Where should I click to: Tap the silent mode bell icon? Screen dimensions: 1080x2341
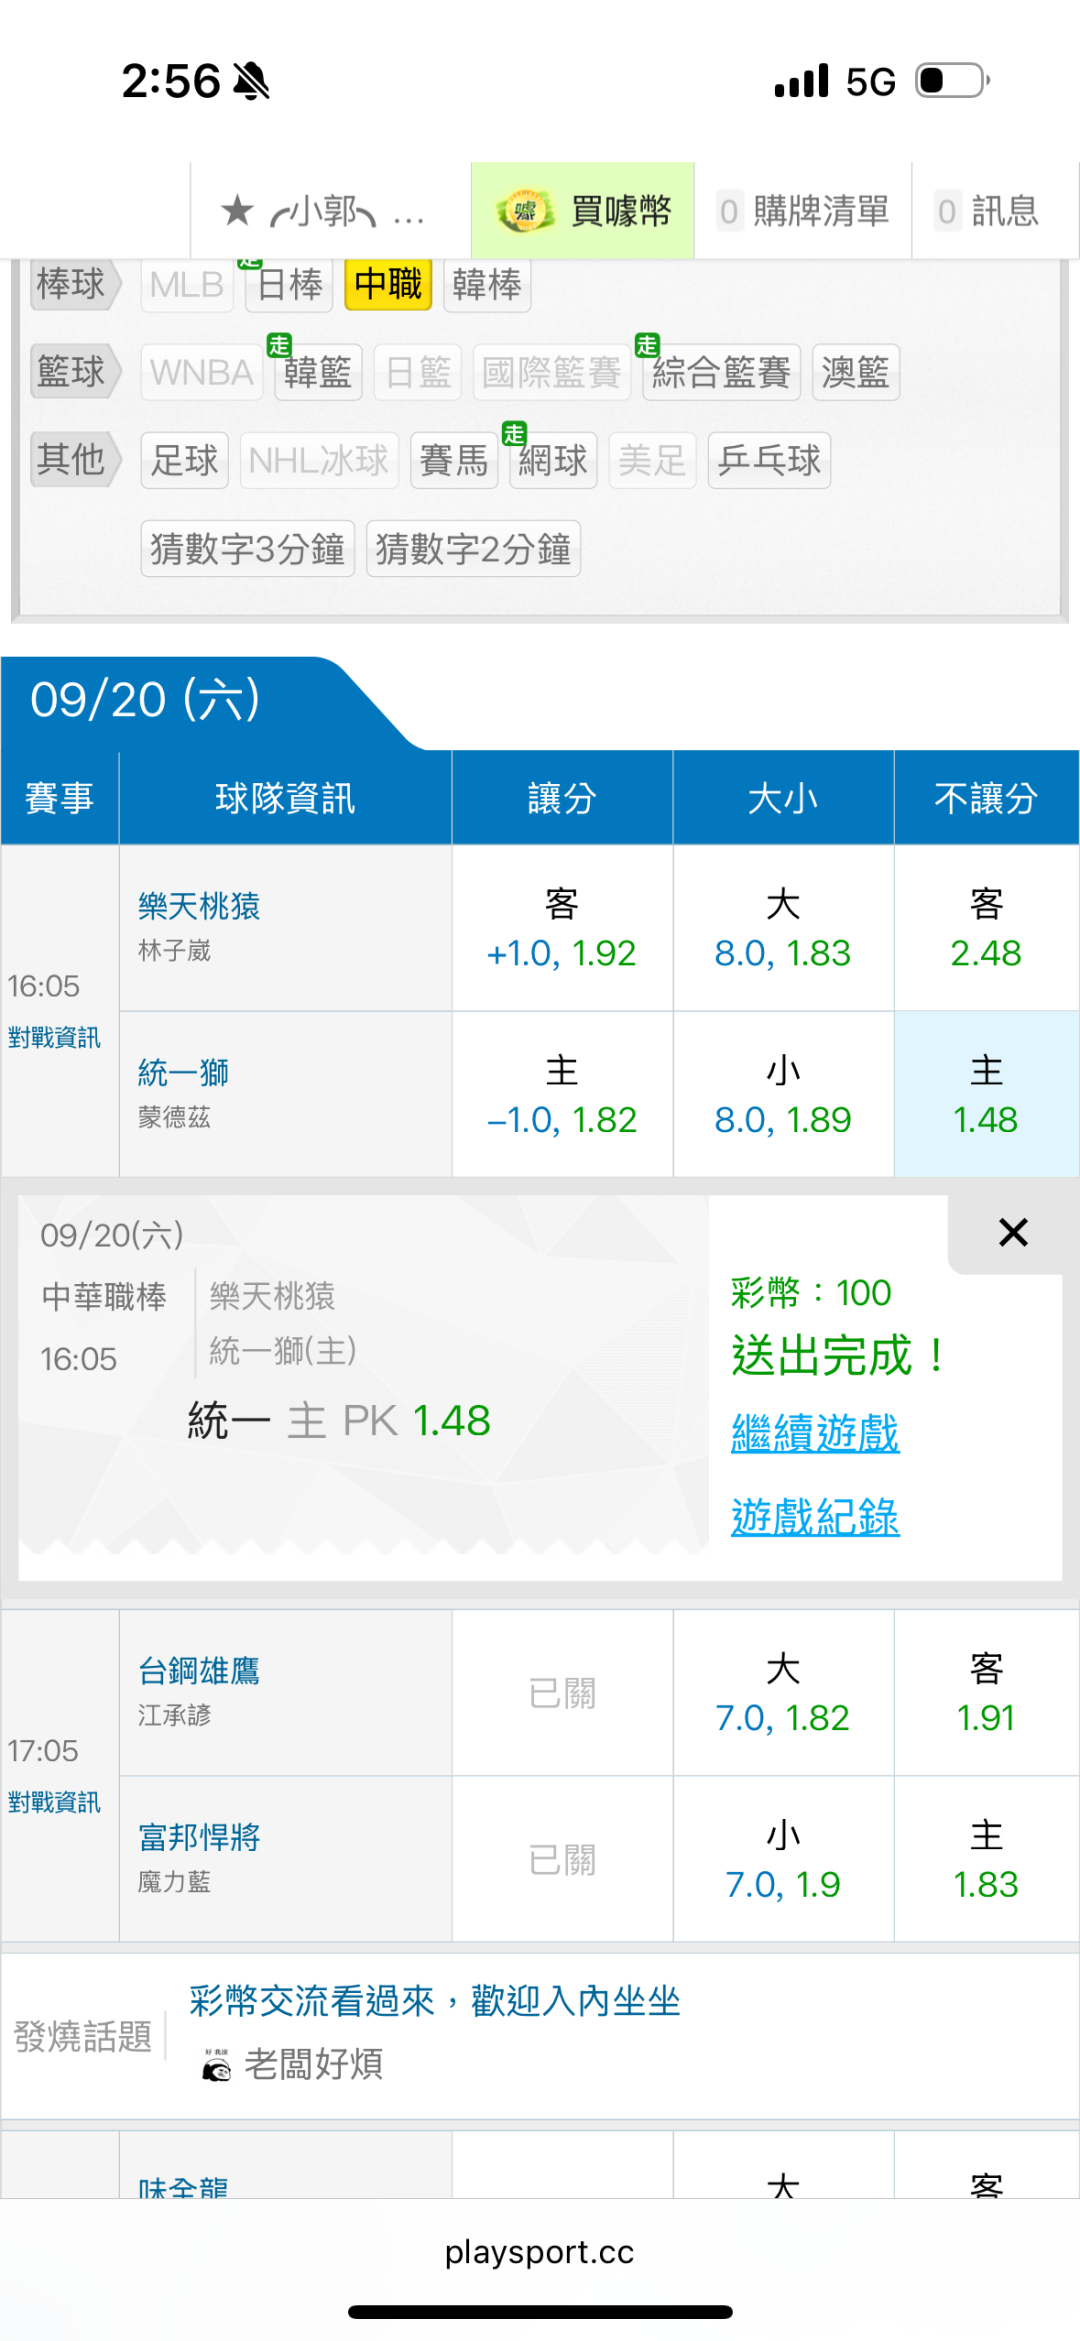(x=251, y=81)
